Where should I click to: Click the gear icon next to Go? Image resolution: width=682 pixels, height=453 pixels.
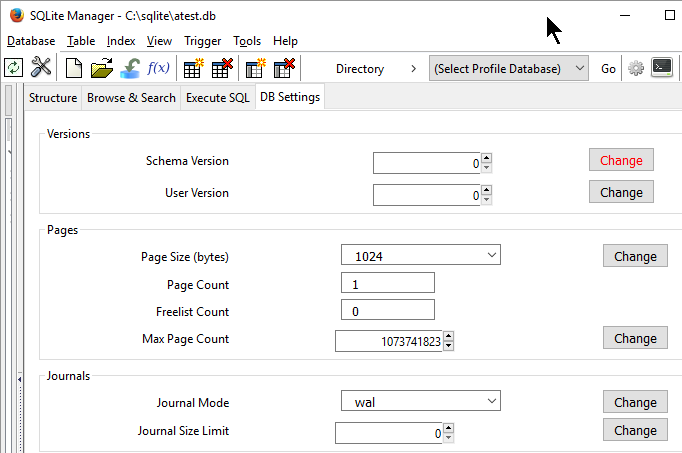click(x=636, y=68)
